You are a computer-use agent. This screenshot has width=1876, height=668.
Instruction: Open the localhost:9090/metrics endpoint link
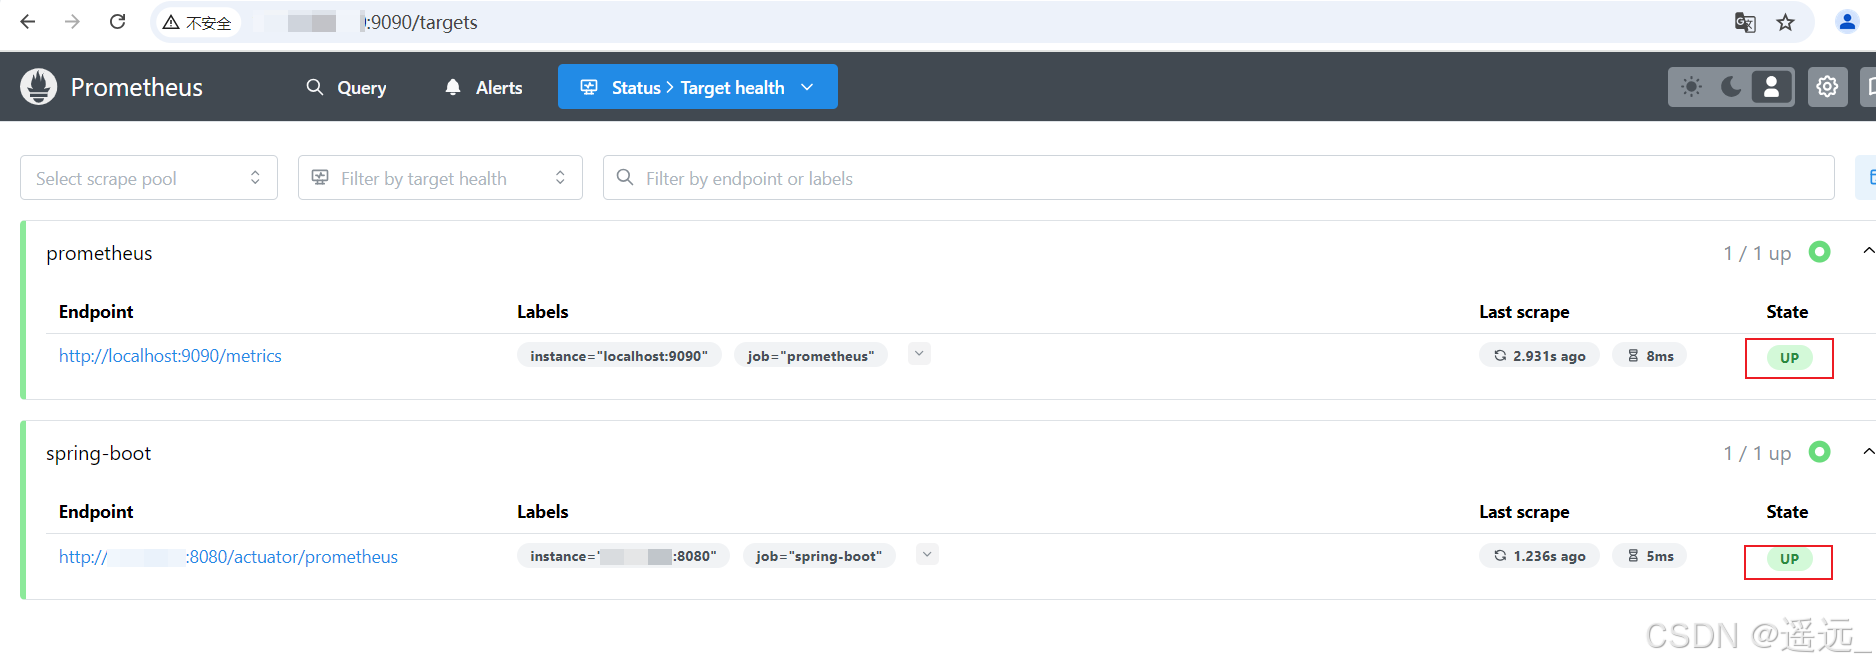170,356
